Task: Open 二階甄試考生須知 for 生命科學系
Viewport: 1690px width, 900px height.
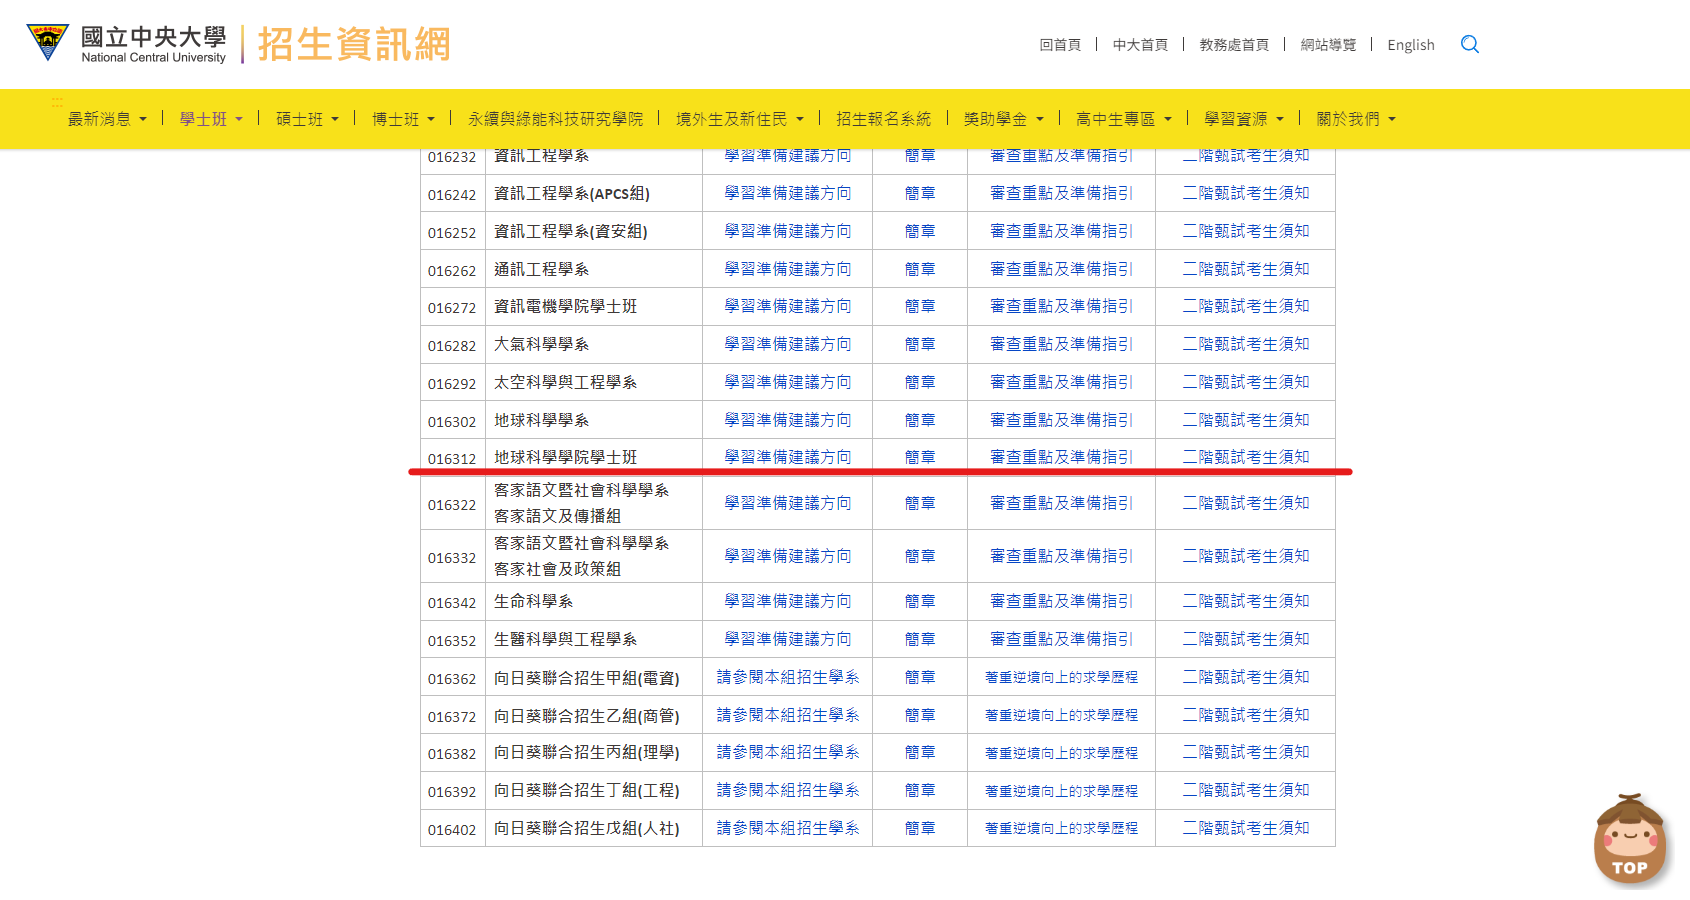Action: pos(1244,601)
